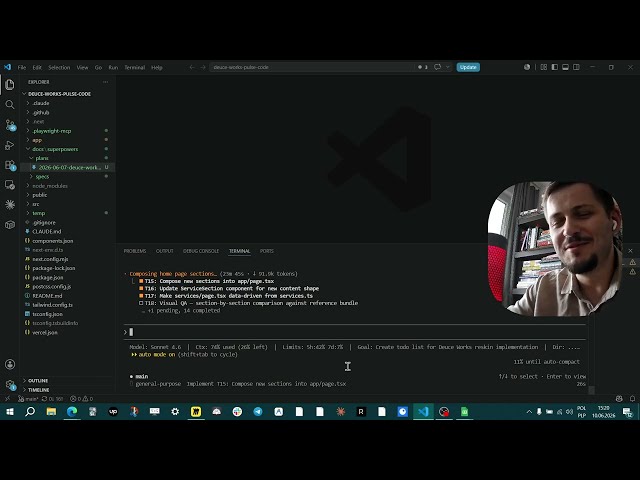This screenshot has width=640, height=480.
Task: Open the Selection menu
Action: (59, 67)
